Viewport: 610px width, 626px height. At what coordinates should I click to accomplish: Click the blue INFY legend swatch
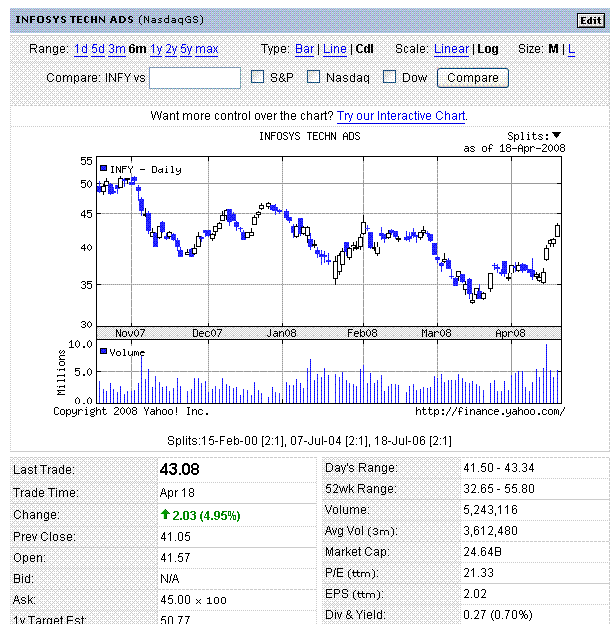[103, 168]
